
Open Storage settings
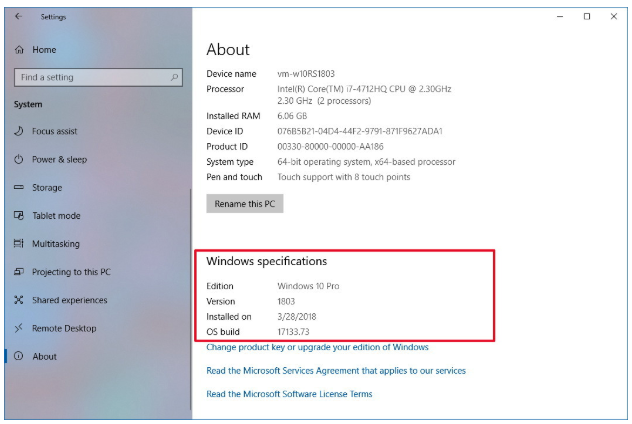coord(47,188)
